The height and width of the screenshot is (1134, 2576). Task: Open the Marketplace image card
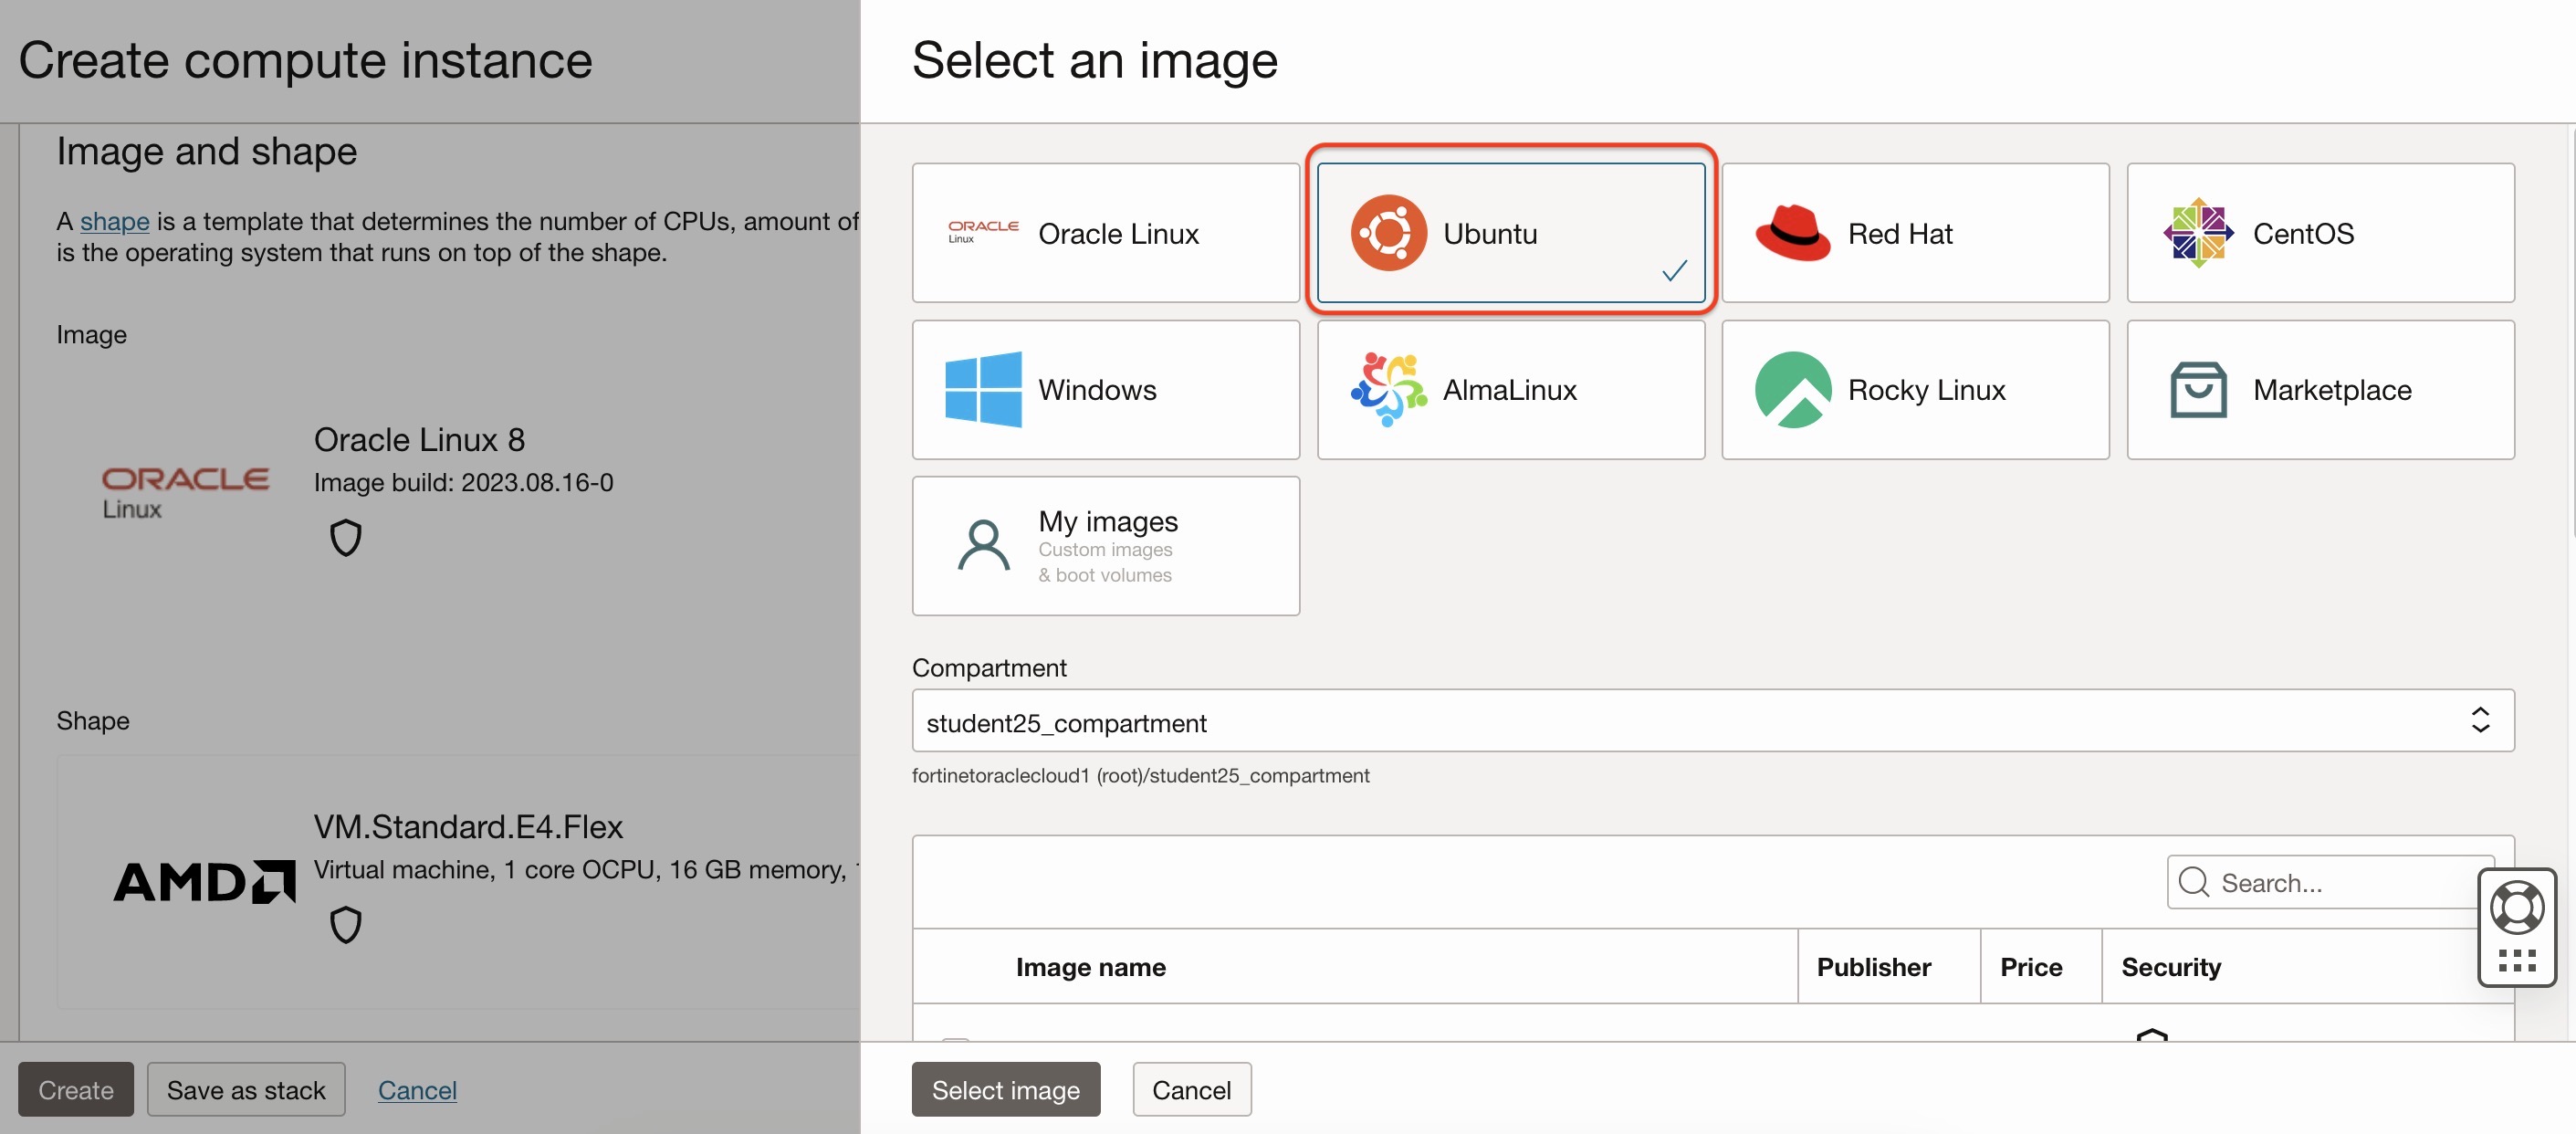click(2320, 390)
